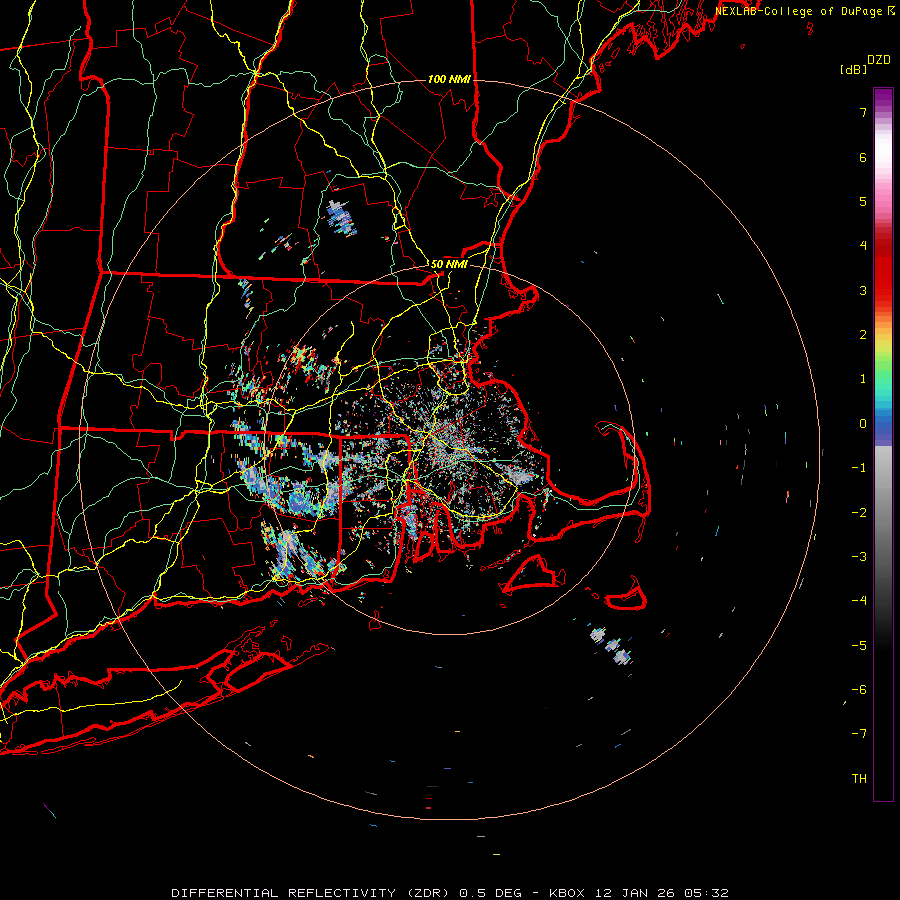Click the positive 4 dB scale value
Image resolution: width=900 pixels, height=900 pixels.
(863, 245)
